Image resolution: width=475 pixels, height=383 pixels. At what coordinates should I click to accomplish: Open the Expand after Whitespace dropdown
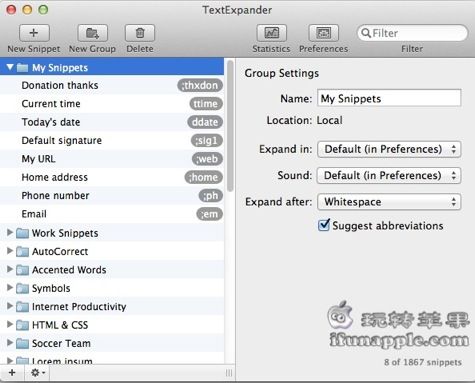click(x=389, y=202)
